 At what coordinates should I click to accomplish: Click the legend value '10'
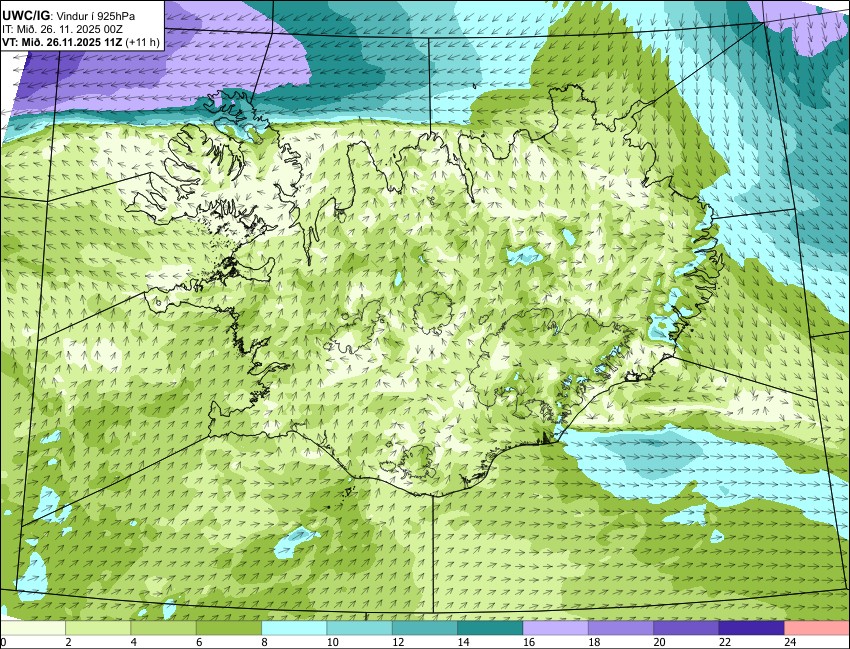(x=332, y=642)
